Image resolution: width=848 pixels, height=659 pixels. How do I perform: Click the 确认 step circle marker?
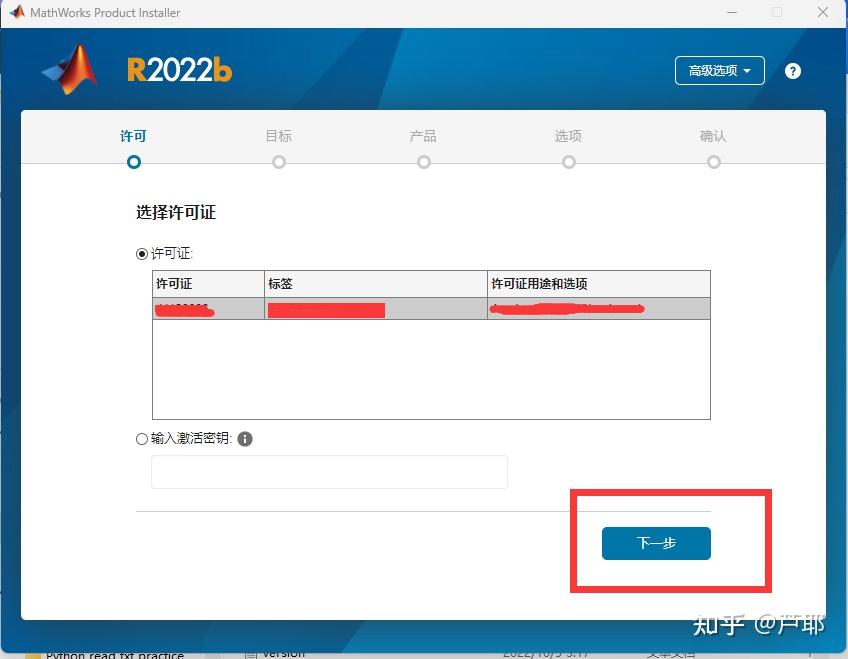click(x=713, y=162)
